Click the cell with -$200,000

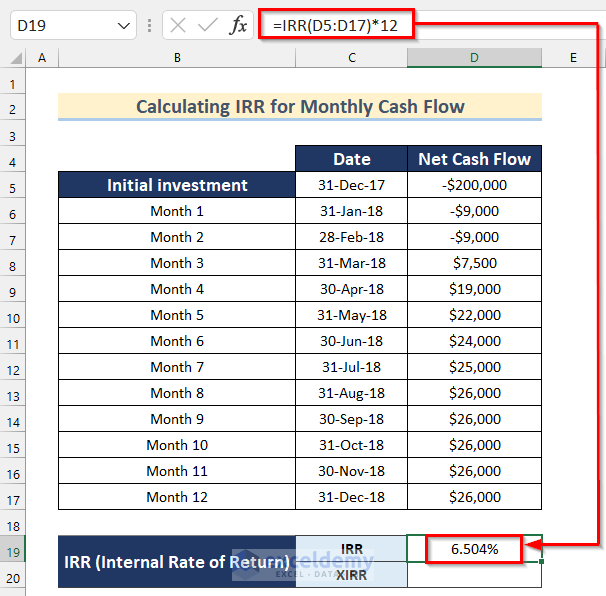(x=474, y=185)
